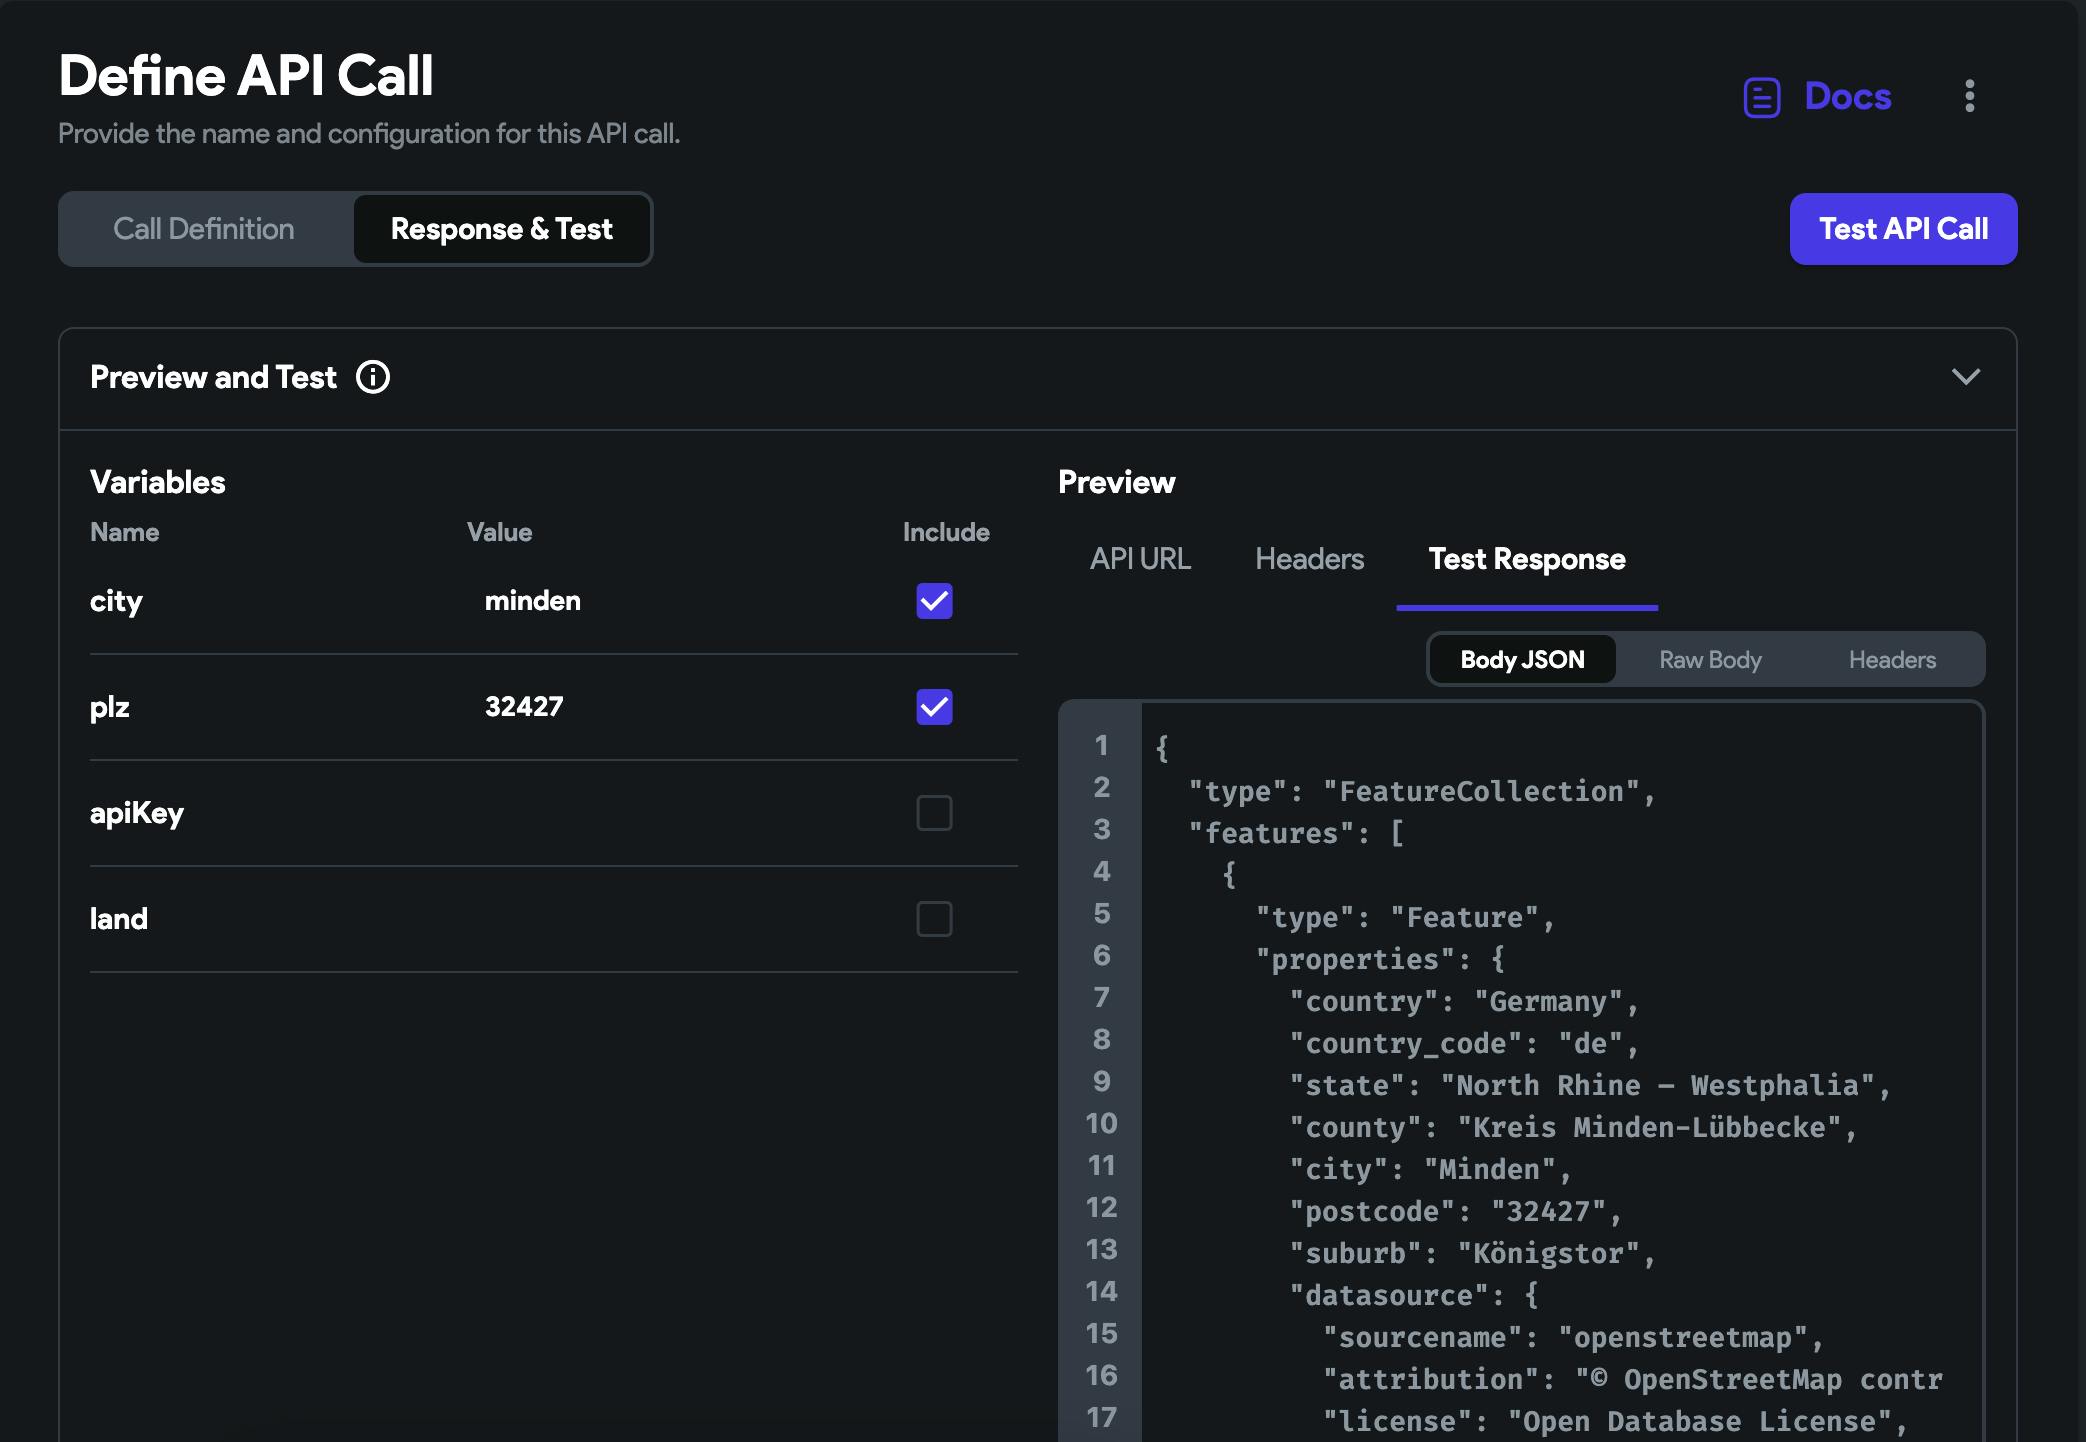The image size is (2086, 1442).
Task: Switch to the Call Definition tab
Action: coord(204,229)
